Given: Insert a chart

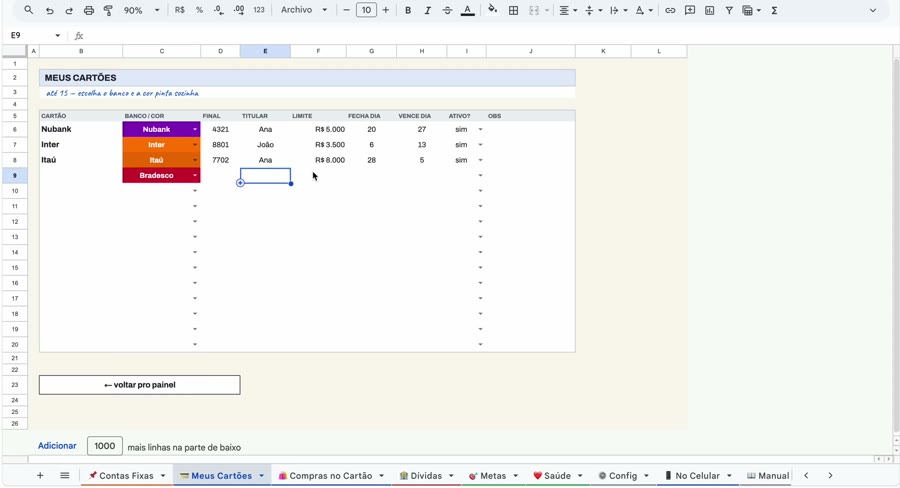Looking at the screenshot, I should click(709, 10).
